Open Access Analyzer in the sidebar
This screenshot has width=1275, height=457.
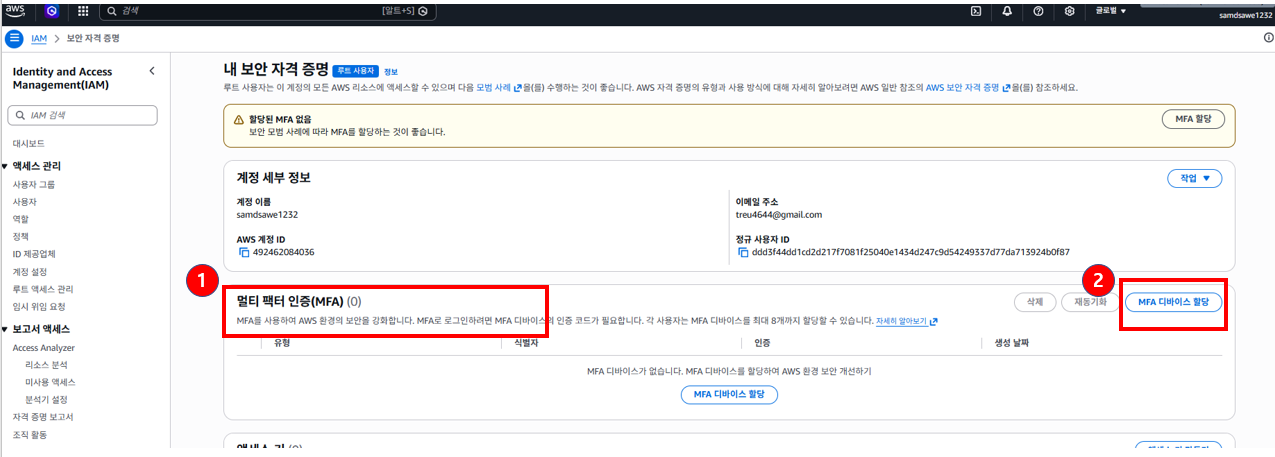tap(44, 348)
